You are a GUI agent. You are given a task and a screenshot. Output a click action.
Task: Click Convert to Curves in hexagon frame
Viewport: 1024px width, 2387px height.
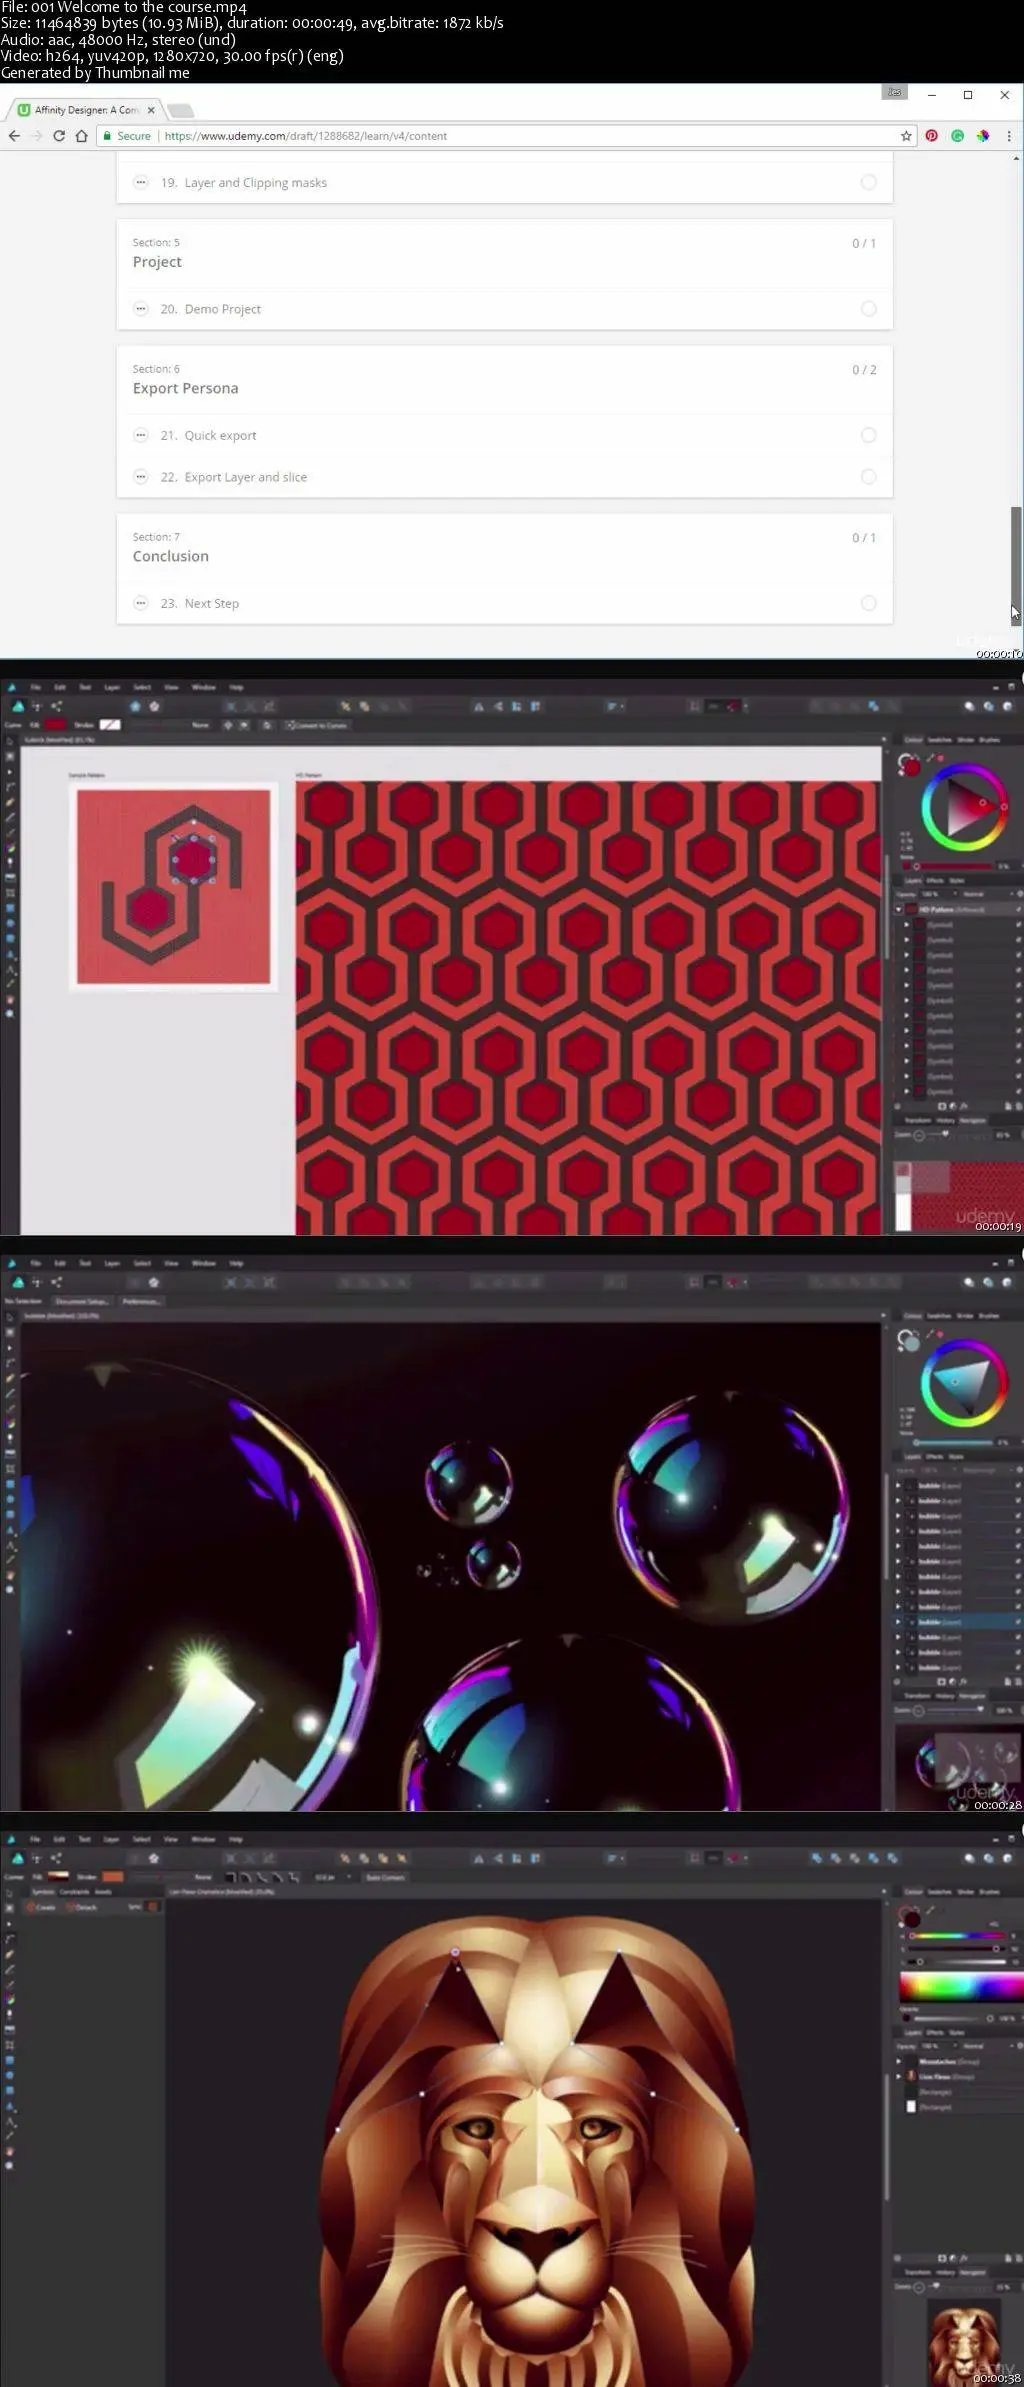pyautogui.click(x=317, y=725)
